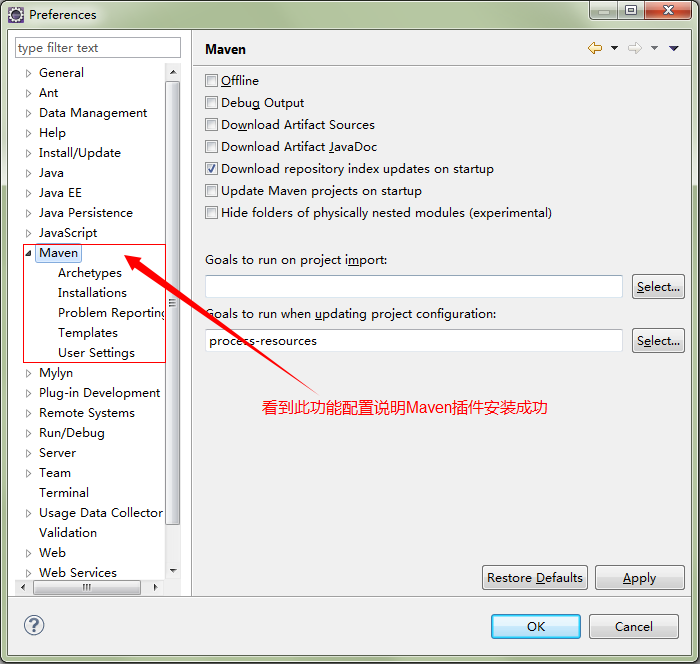Click Select for updating project configuration goals
Image resolution: width=700 pixels, height=664 pixels.
(x=658, y=341)
